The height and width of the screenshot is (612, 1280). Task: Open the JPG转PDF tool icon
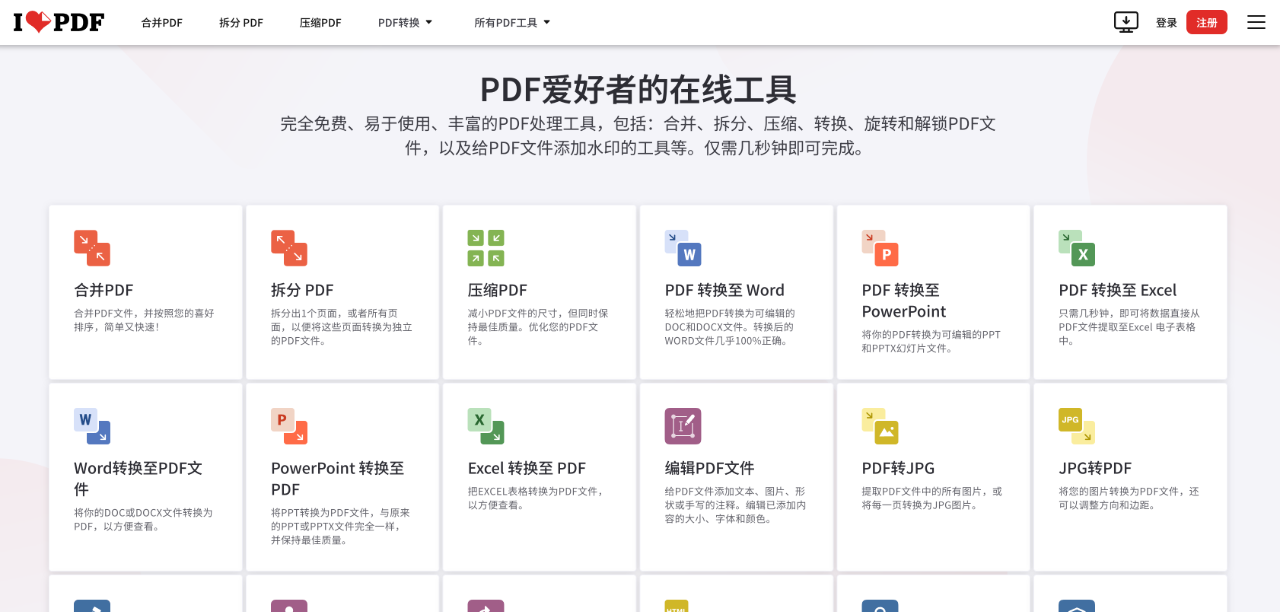1077,426
